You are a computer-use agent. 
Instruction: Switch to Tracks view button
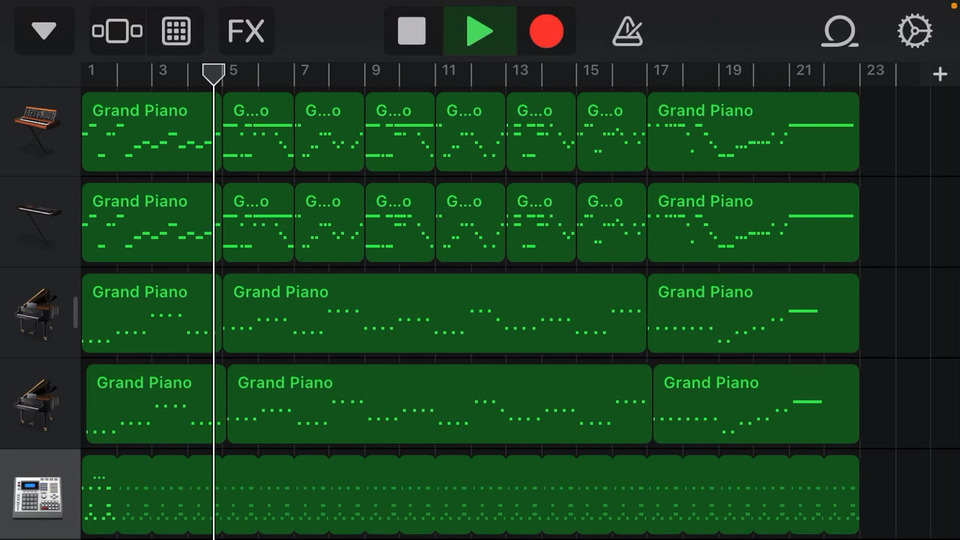point(117,31)
